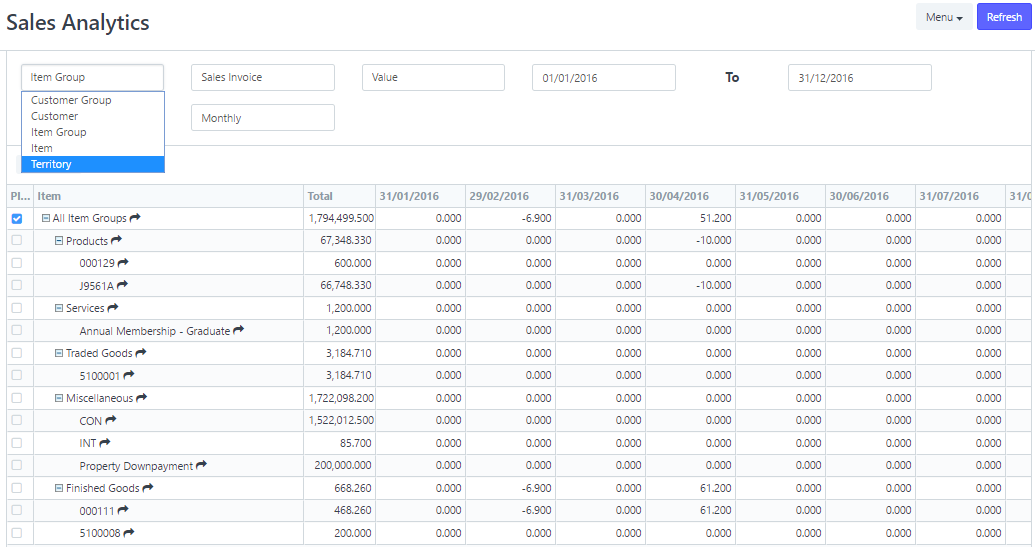
Task: Click All Item Groups total 1,794,499.500
Action: 341,218
